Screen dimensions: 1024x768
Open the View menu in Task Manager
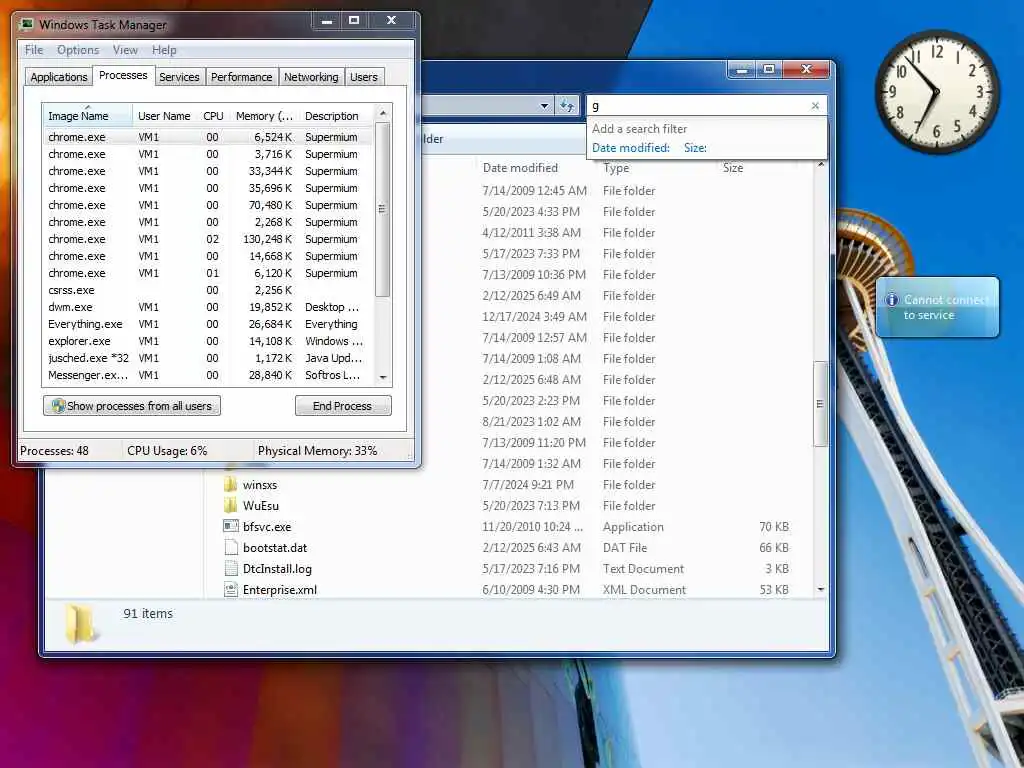[125, 50]
